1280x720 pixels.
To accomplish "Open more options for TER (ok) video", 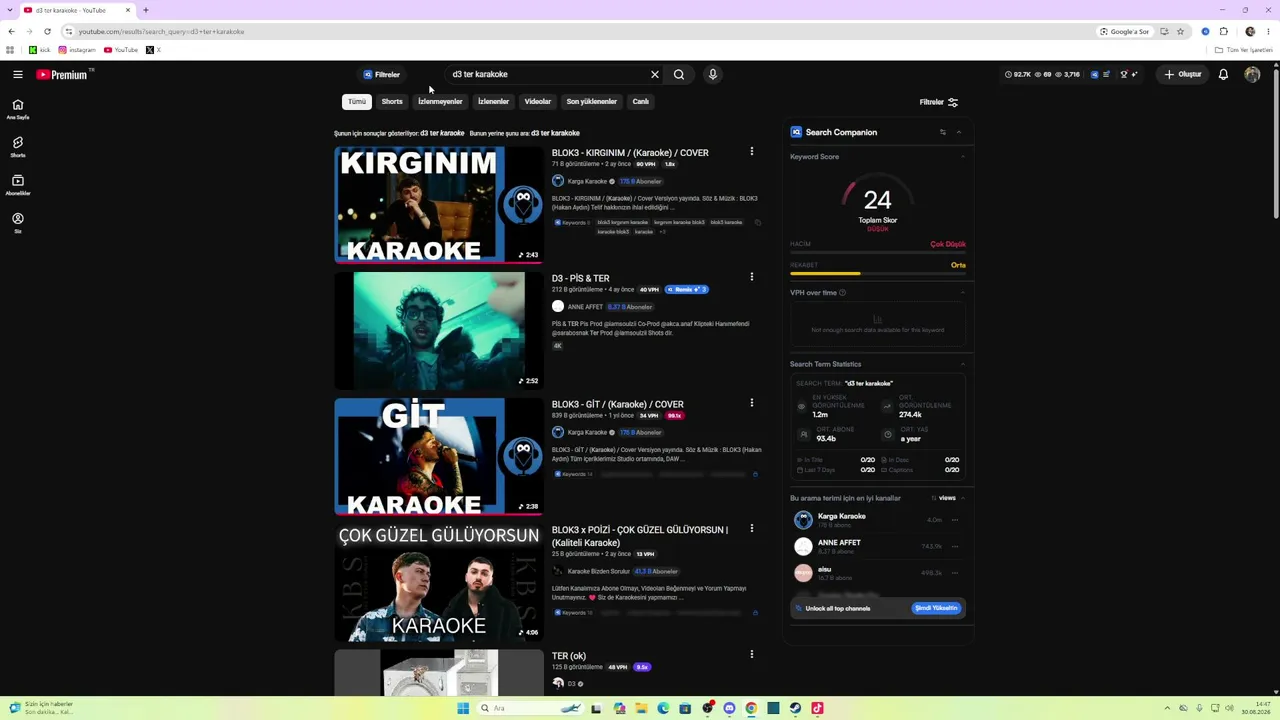I will 752,654.
